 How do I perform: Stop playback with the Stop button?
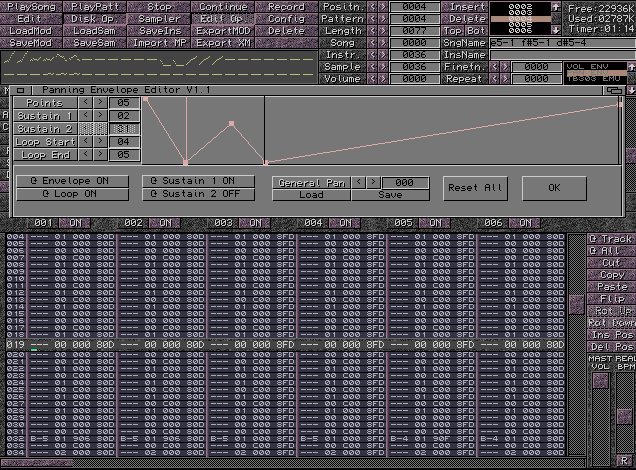(x=159, y=6)
